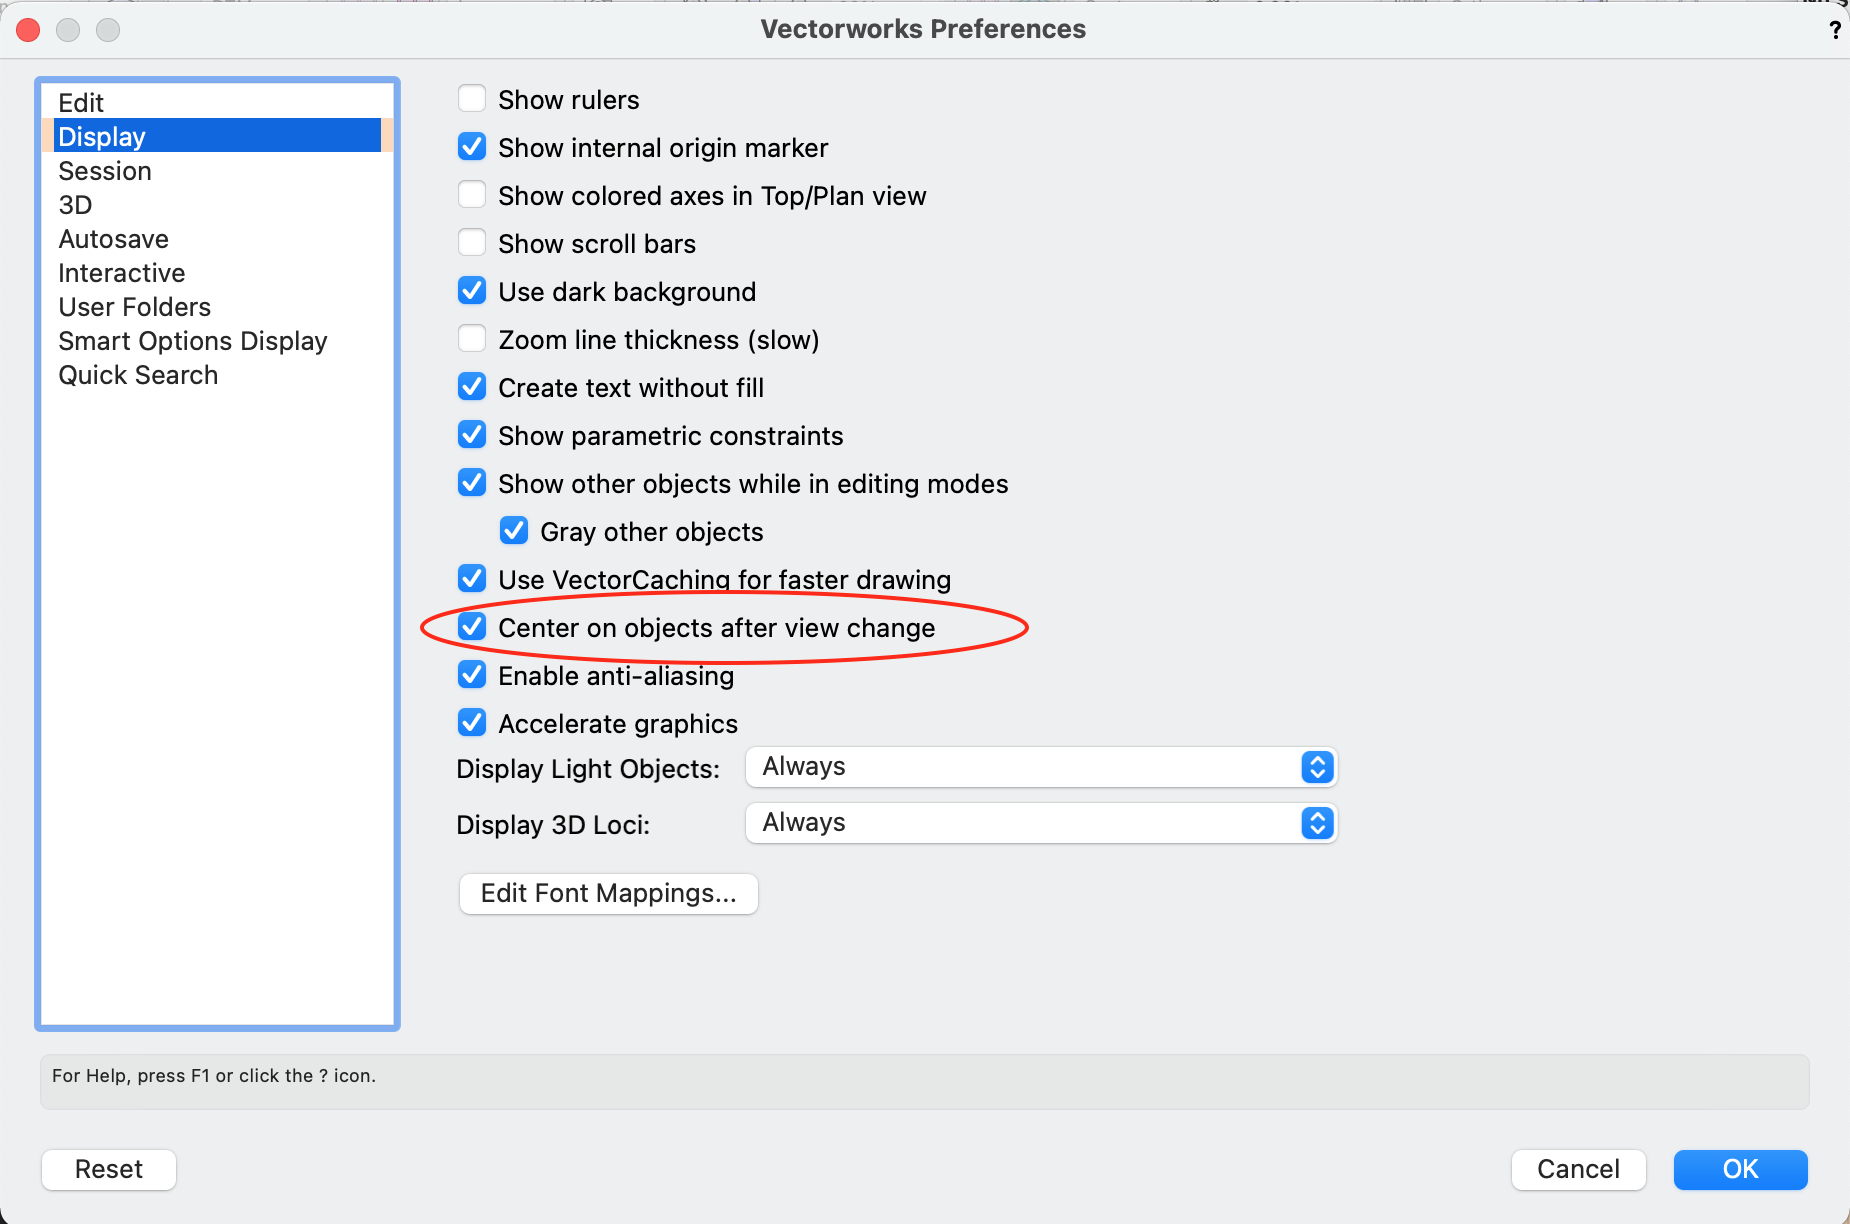Viewport: 1850px width, 1224px height.
Task: Open the Display Light Objects dropdown
Action: pos(1041,767)
